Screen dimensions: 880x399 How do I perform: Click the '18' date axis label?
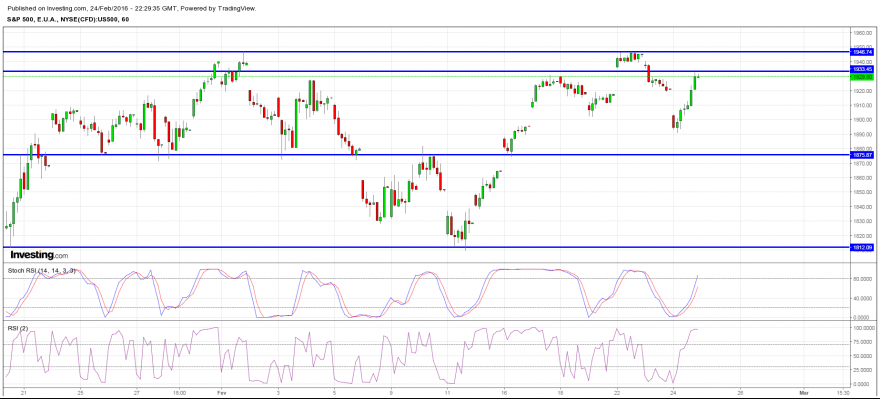(560, 393)
